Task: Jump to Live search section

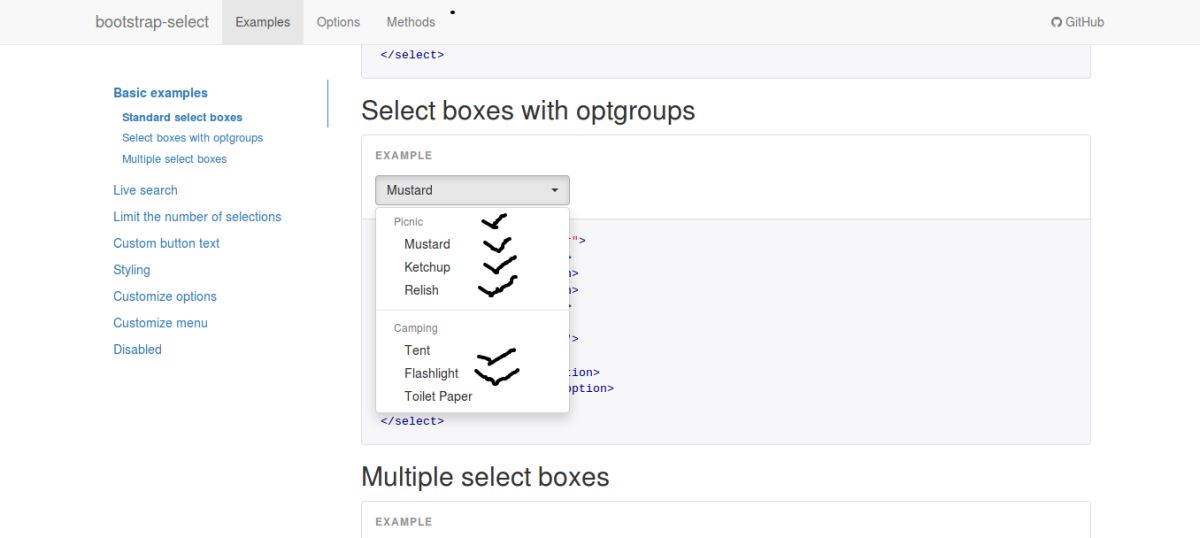Action: [x=145, y=190]
